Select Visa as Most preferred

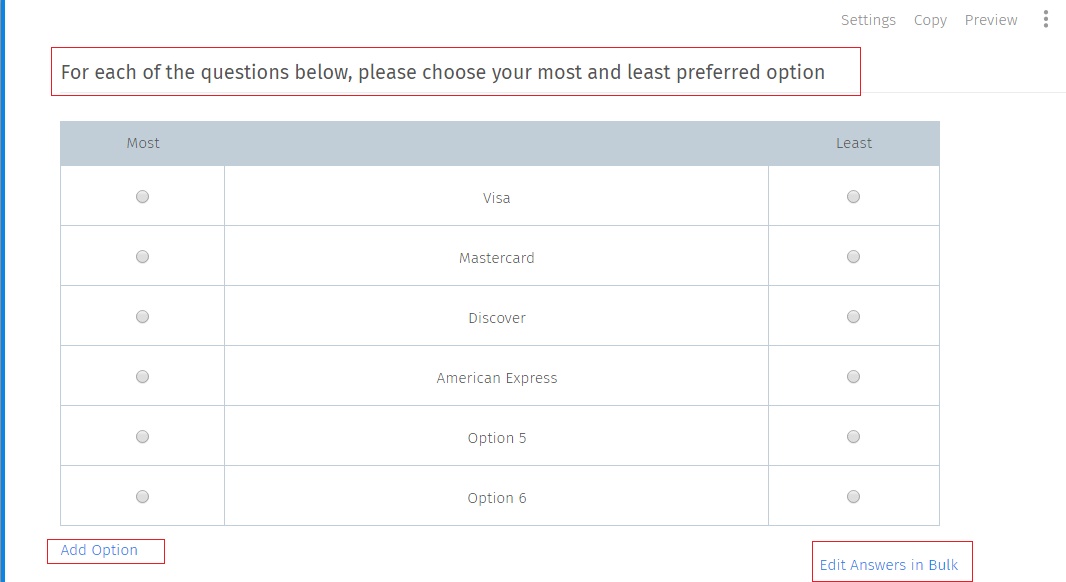coord(142,196)
